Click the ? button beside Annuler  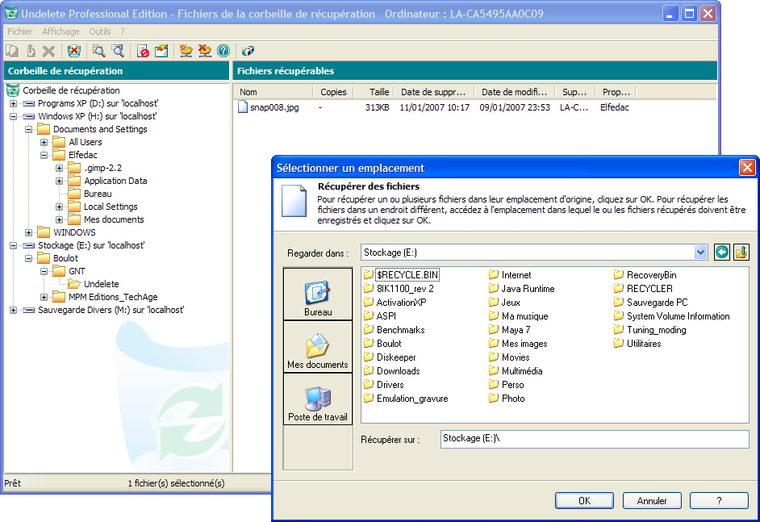point(719,501)
